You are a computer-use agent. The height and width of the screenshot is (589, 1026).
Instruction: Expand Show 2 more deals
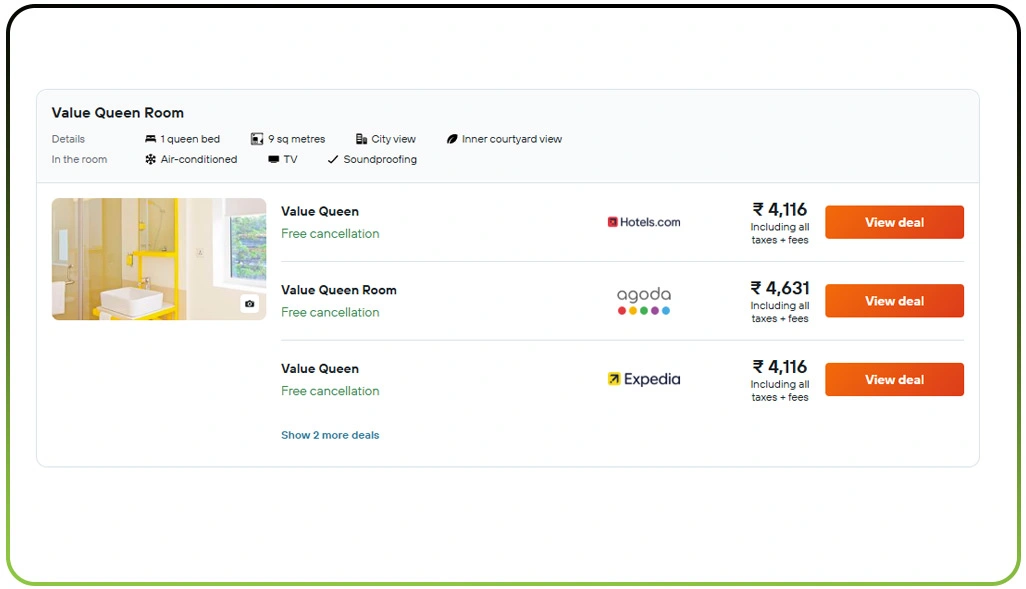(330, 435)
